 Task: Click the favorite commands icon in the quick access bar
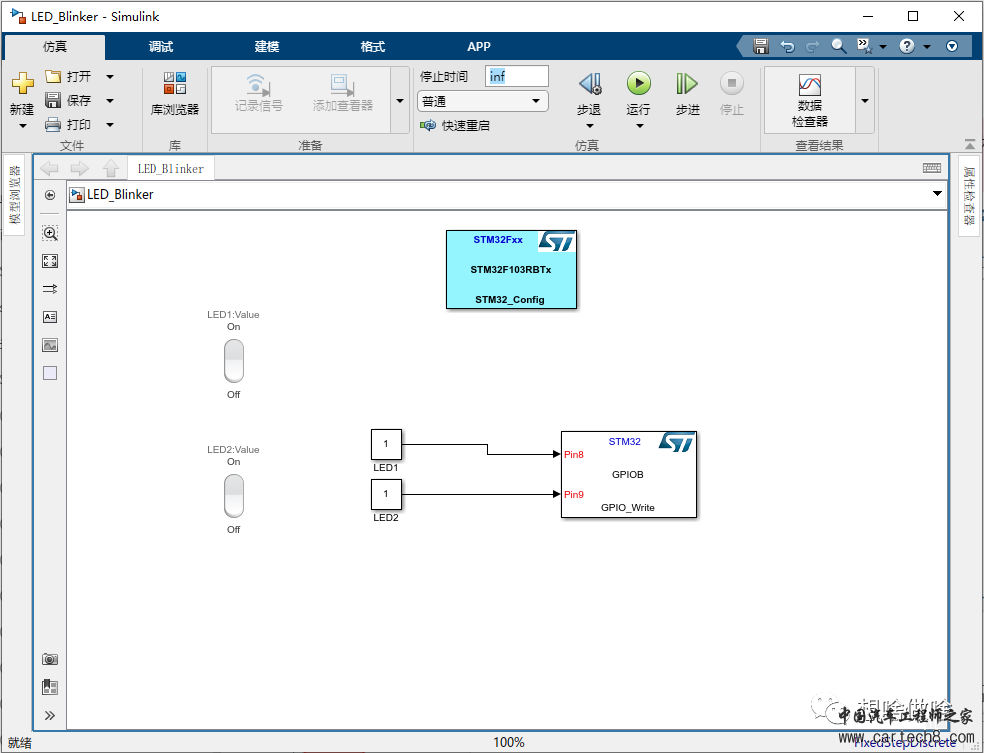point(865,46)
